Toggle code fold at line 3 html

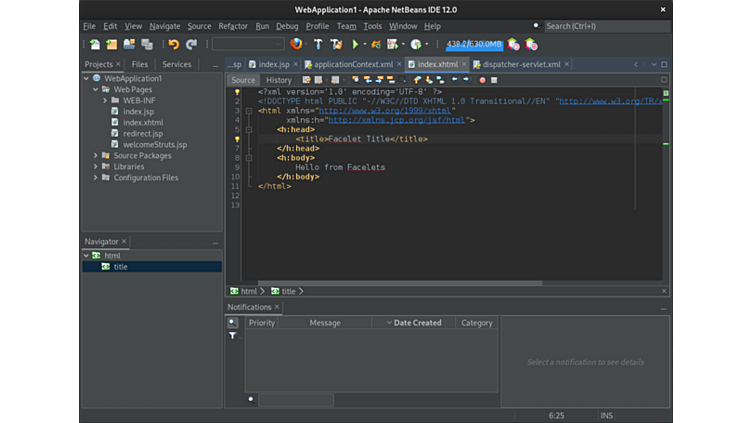tap(249, 111)
